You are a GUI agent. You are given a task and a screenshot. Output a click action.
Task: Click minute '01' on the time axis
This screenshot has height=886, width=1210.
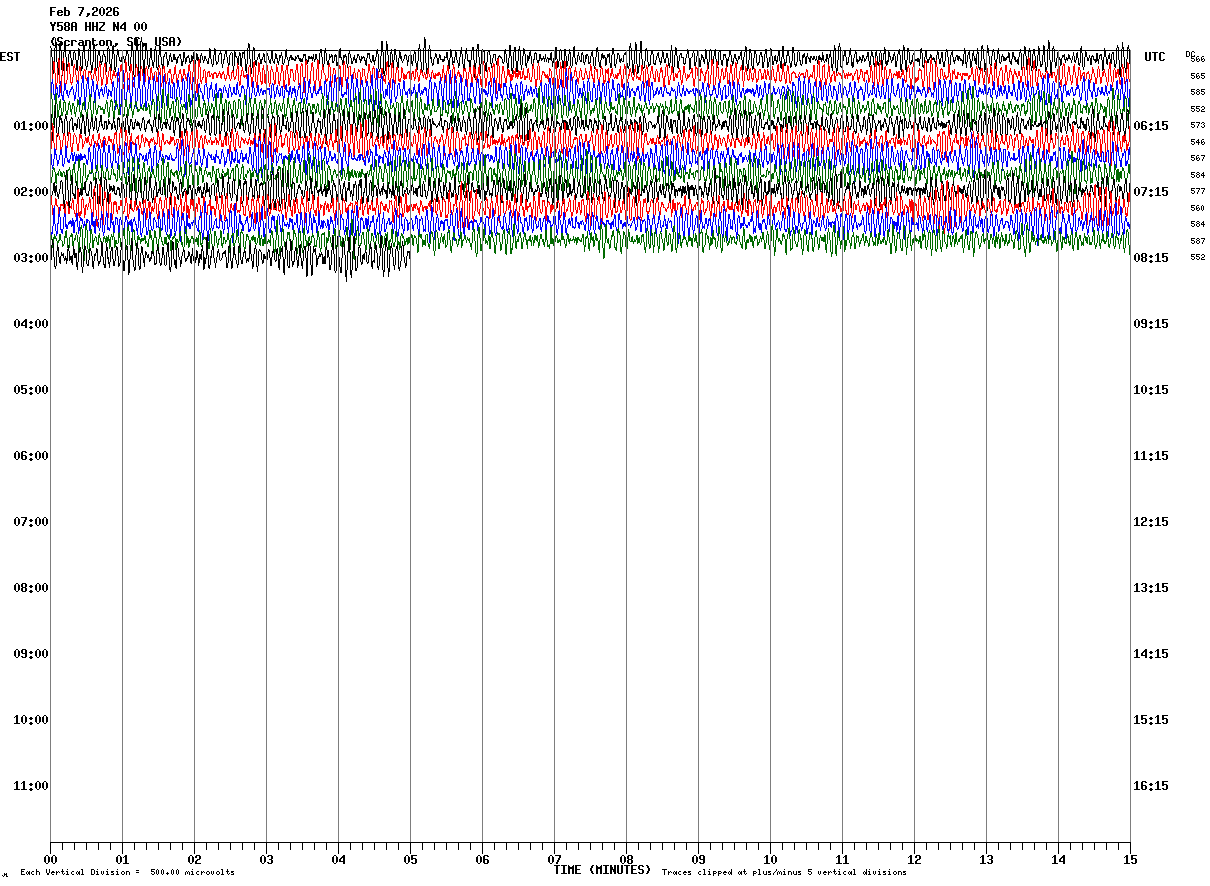(x=122, y=859)
